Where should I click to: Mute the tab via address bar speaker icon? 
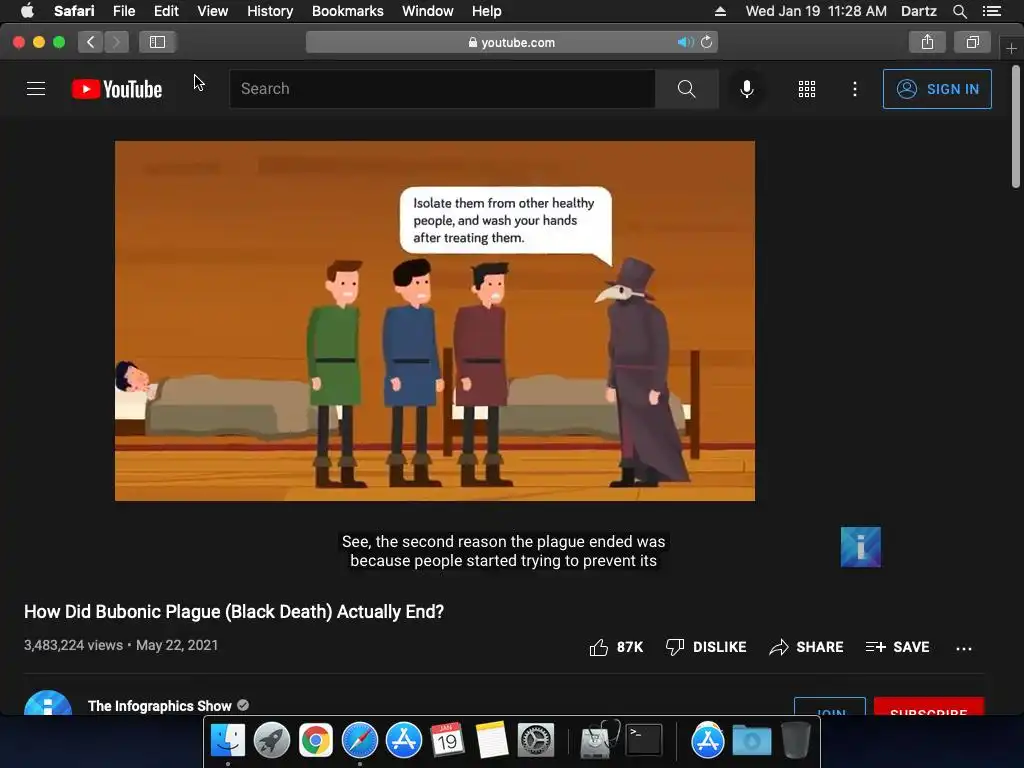point(684,42)
